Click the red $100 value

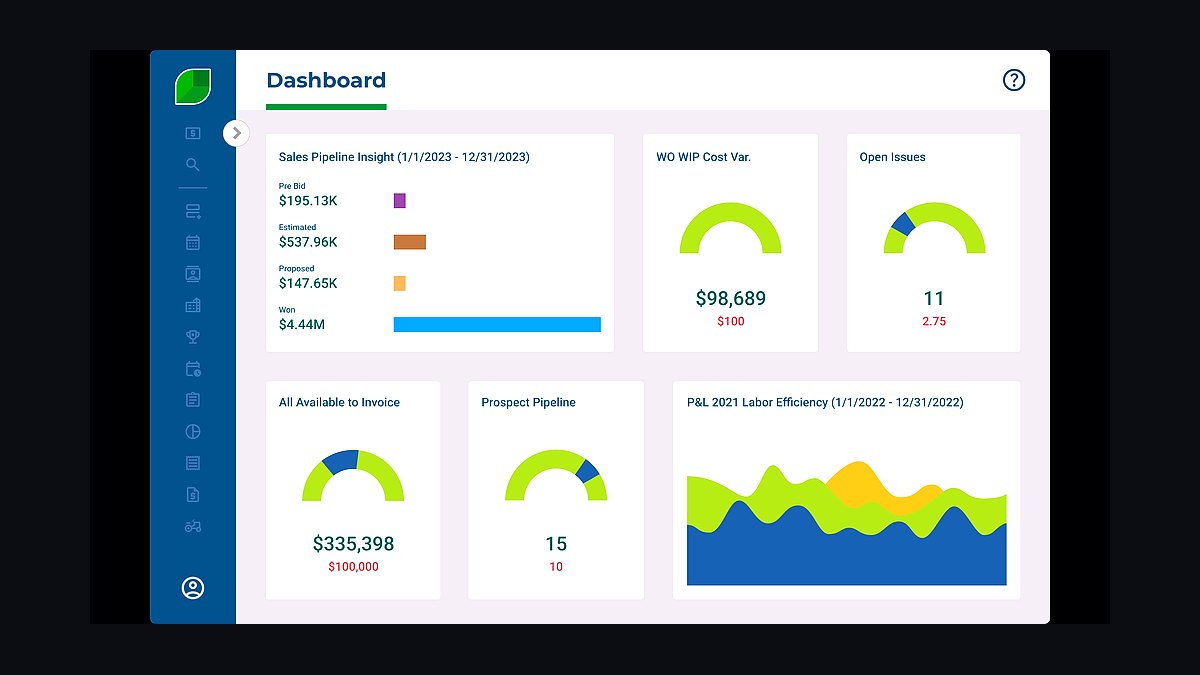pyautogui.click(x=731, y=321)
